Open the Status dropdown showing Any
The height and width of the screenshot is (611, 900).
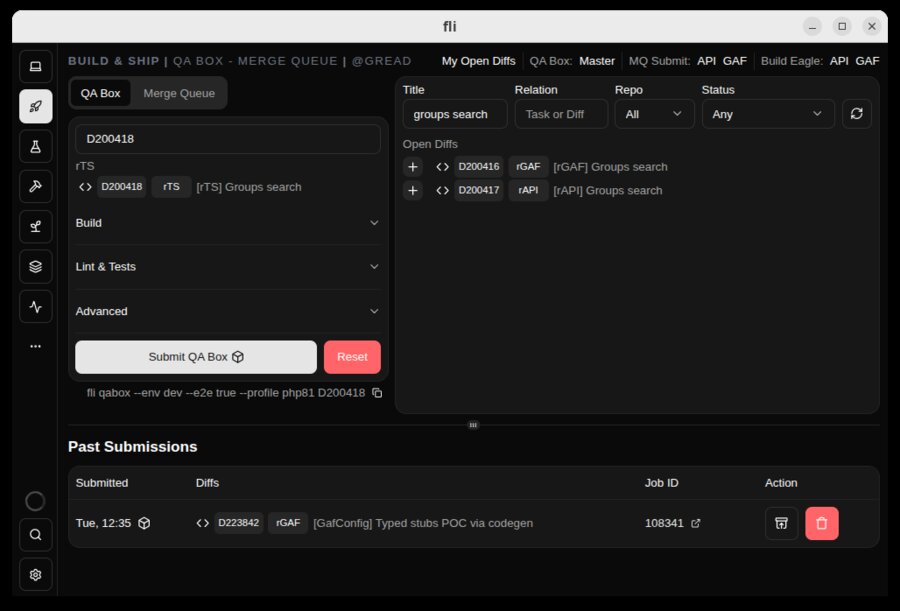[767, 114]
